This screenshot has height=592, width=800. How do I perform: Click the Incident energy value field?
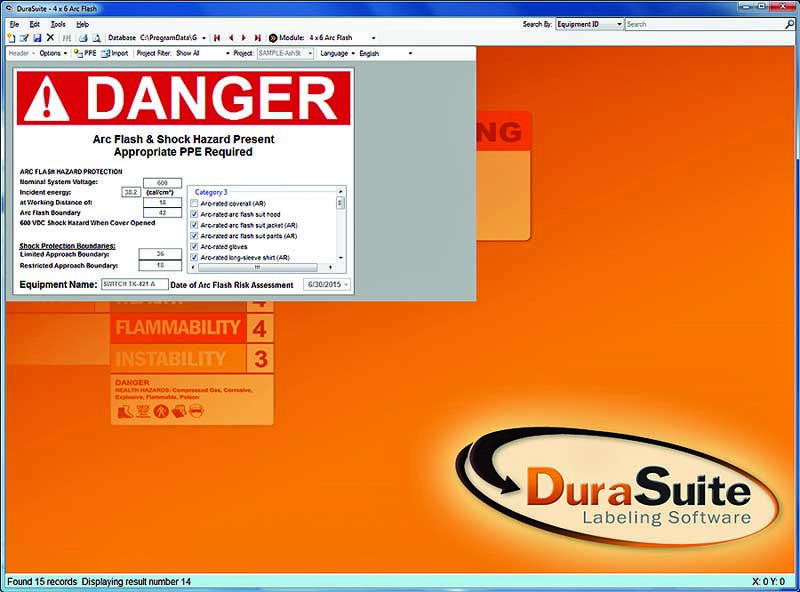131,192
